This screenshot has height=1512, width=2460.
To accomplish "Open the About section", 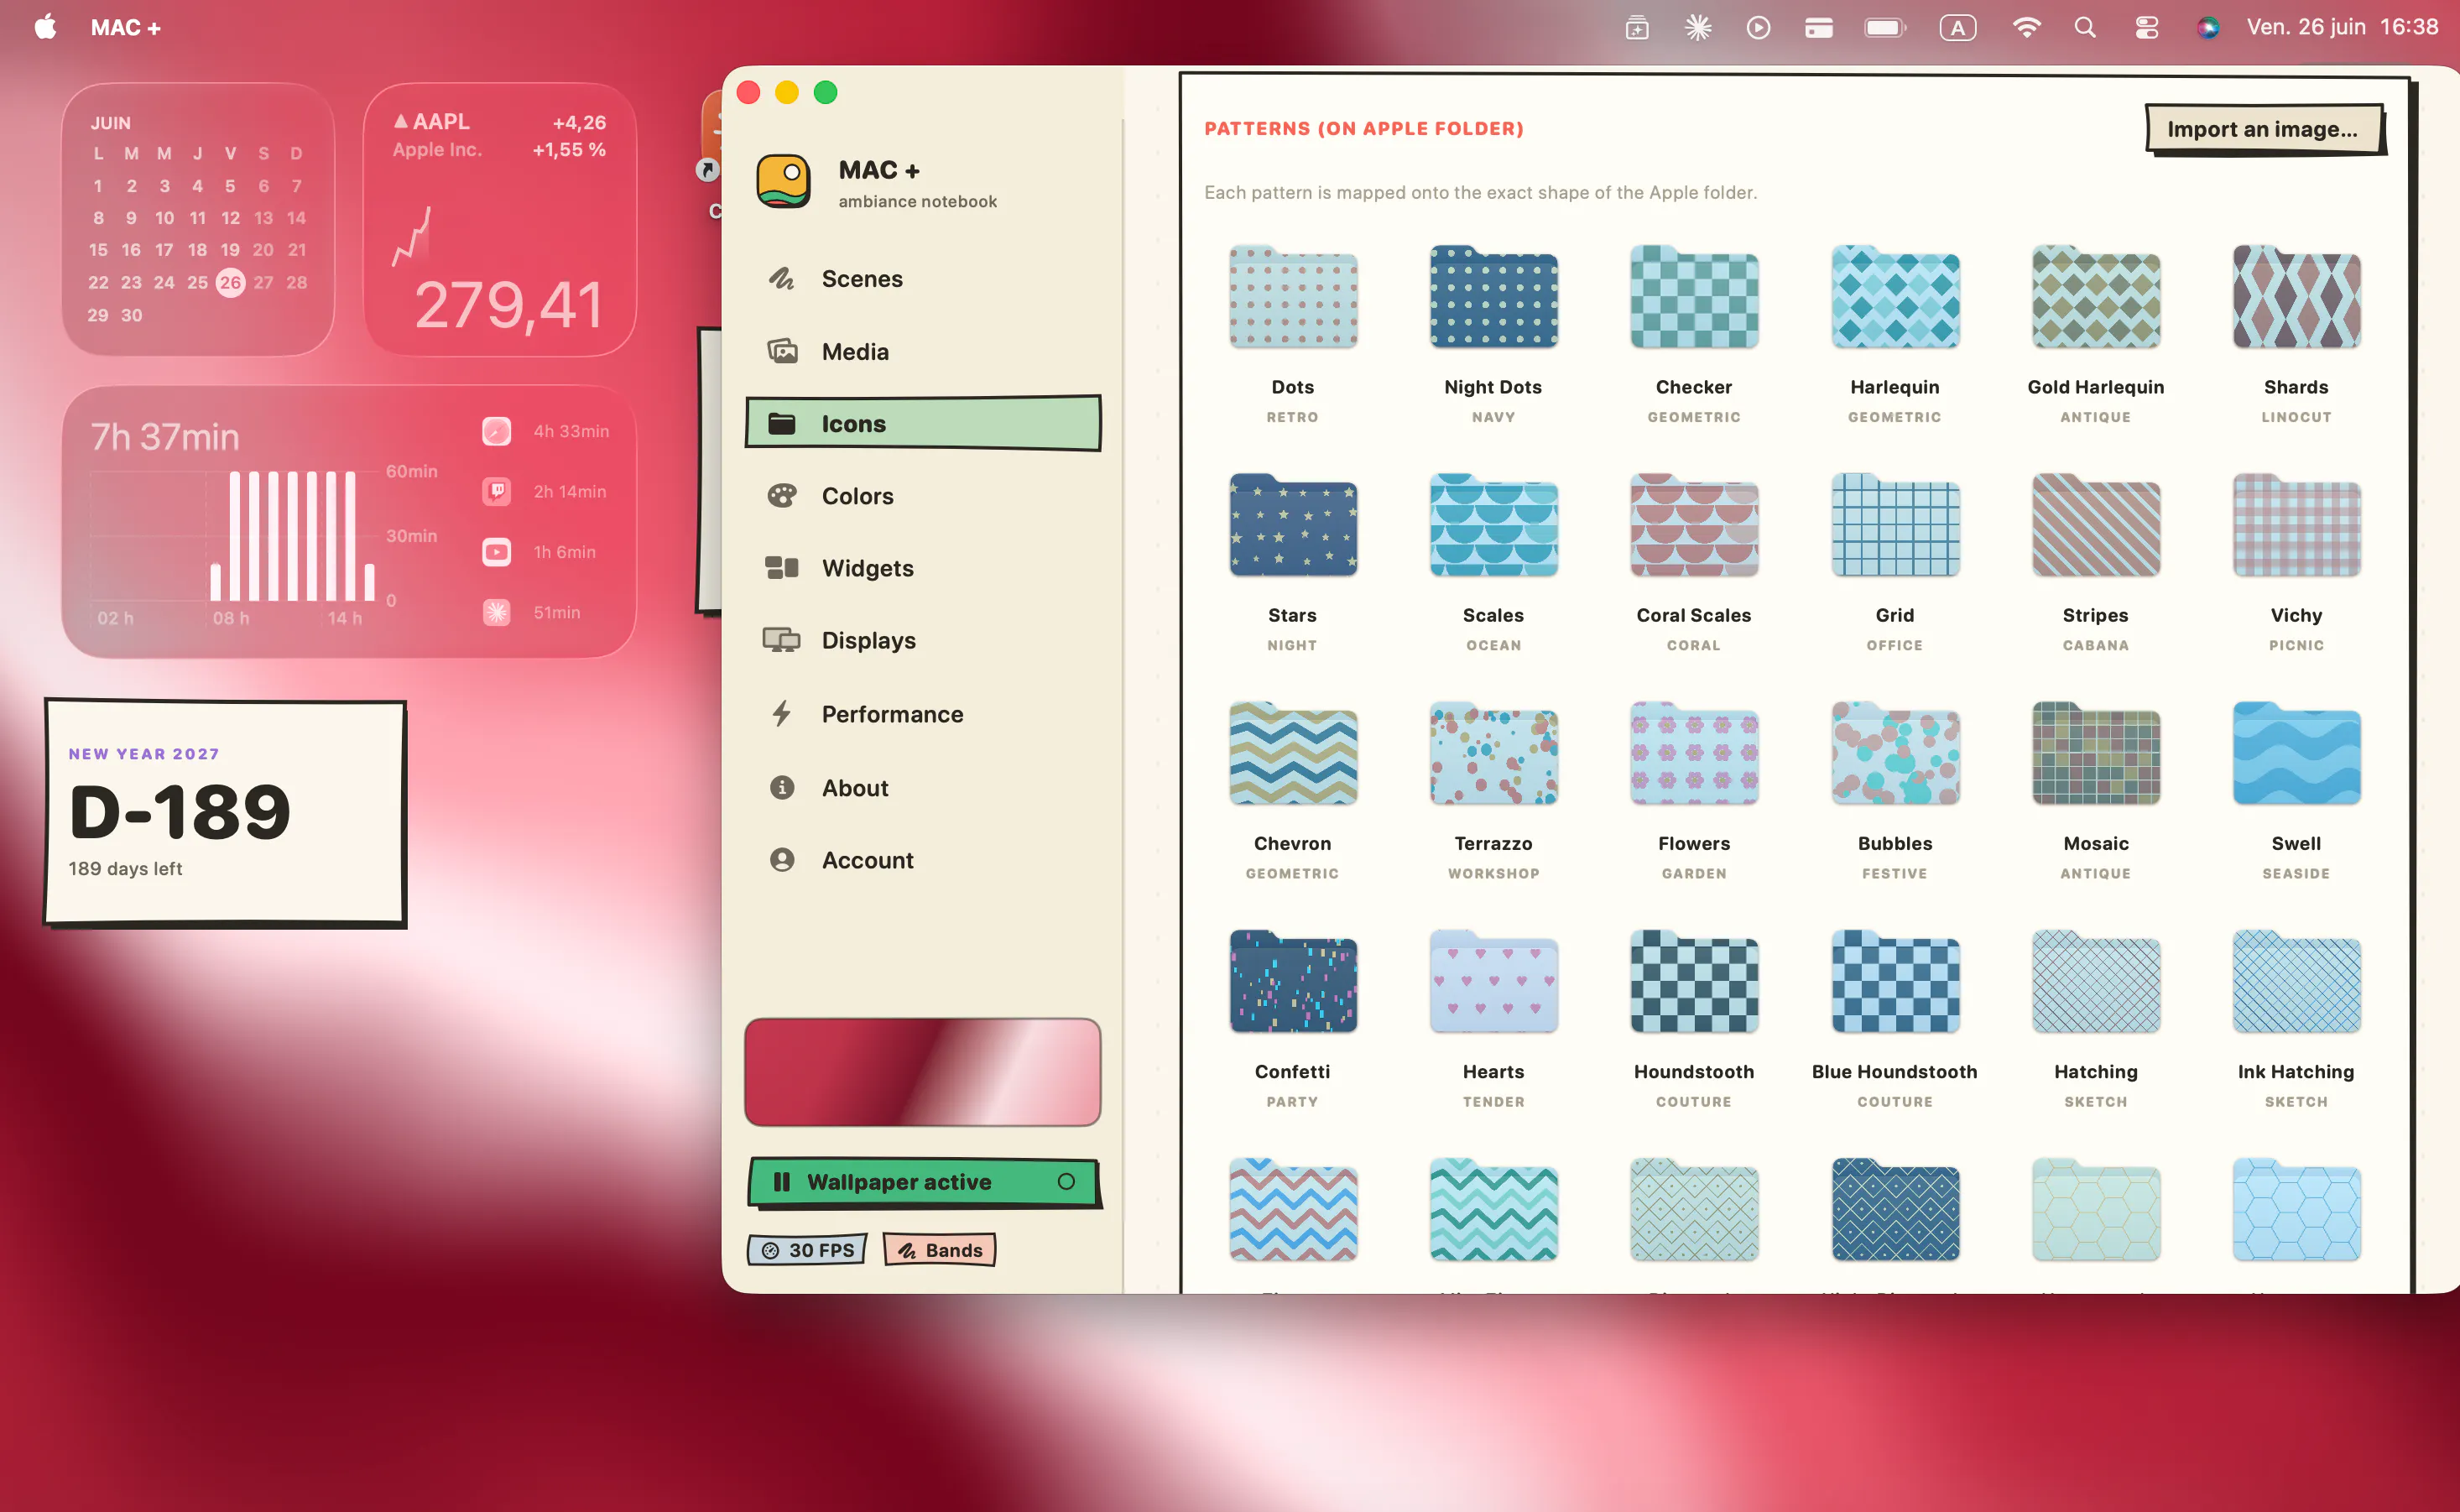I will point(923,788).
